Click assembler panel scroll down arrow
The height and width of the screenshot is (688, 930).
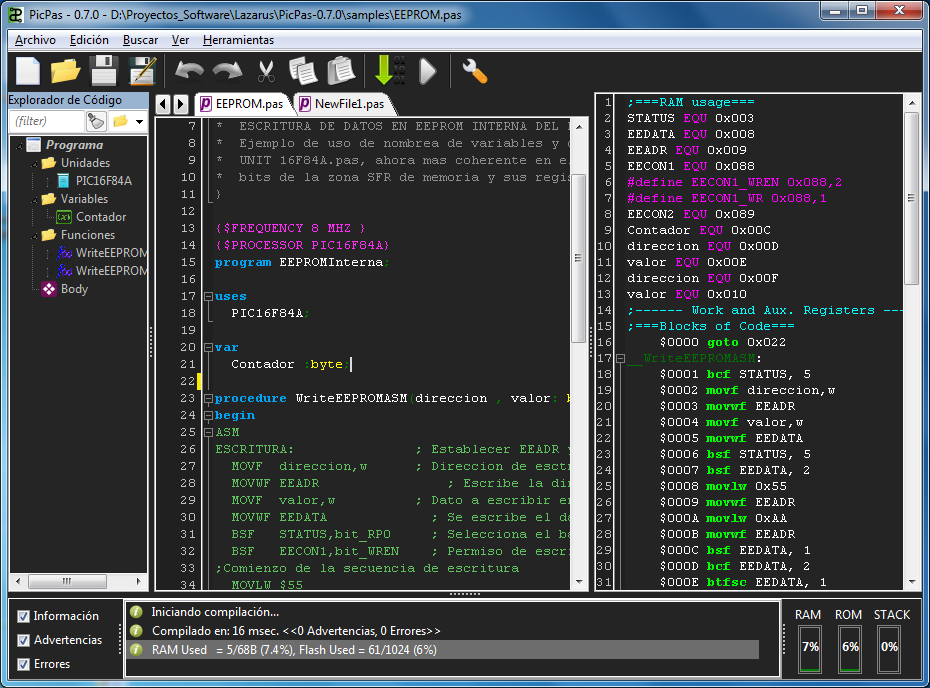(912, 582)
